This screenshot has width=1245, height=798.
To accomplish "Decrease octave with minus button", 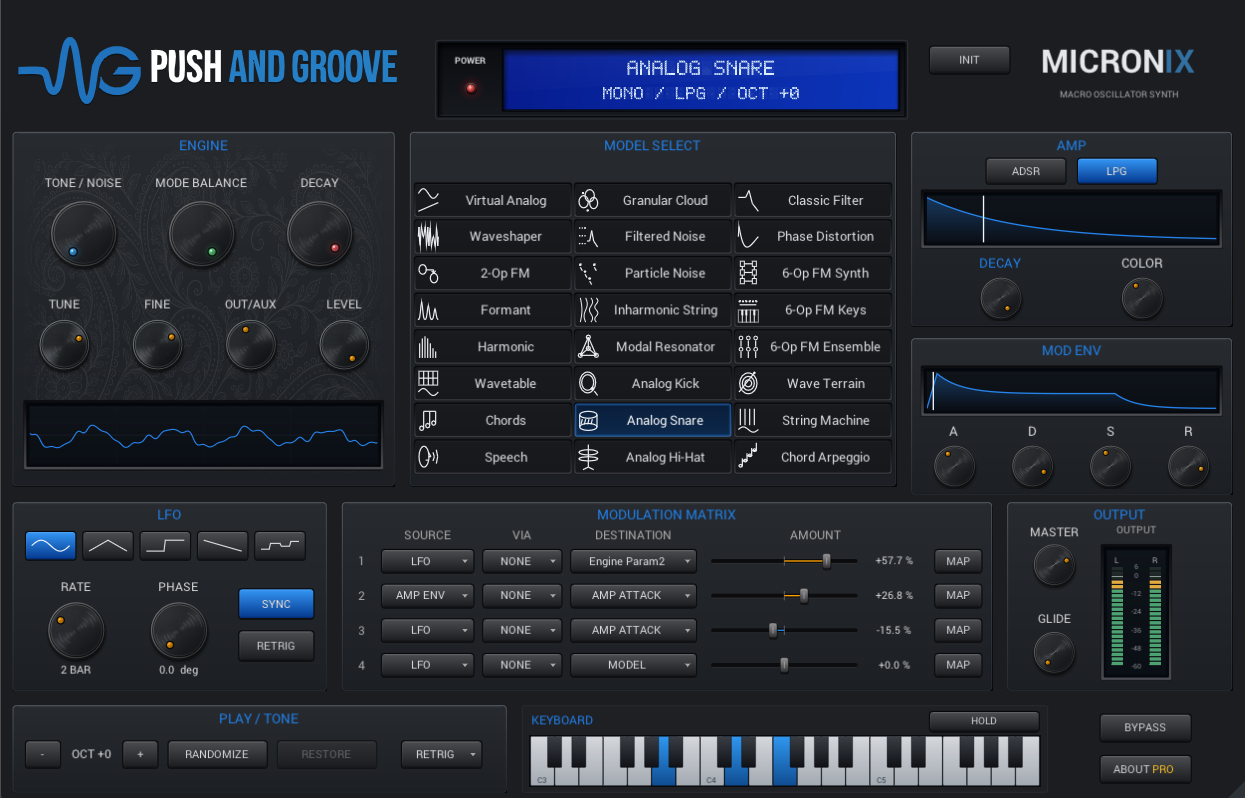I will pos(42,754).
